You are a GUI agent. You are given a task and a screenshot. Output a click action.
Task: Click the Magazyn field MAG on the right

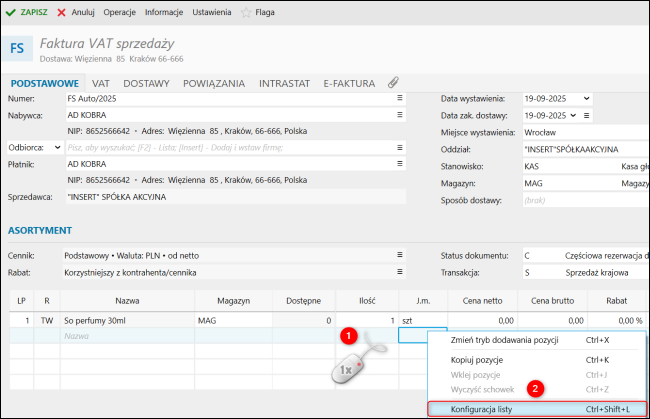(586, 184)
